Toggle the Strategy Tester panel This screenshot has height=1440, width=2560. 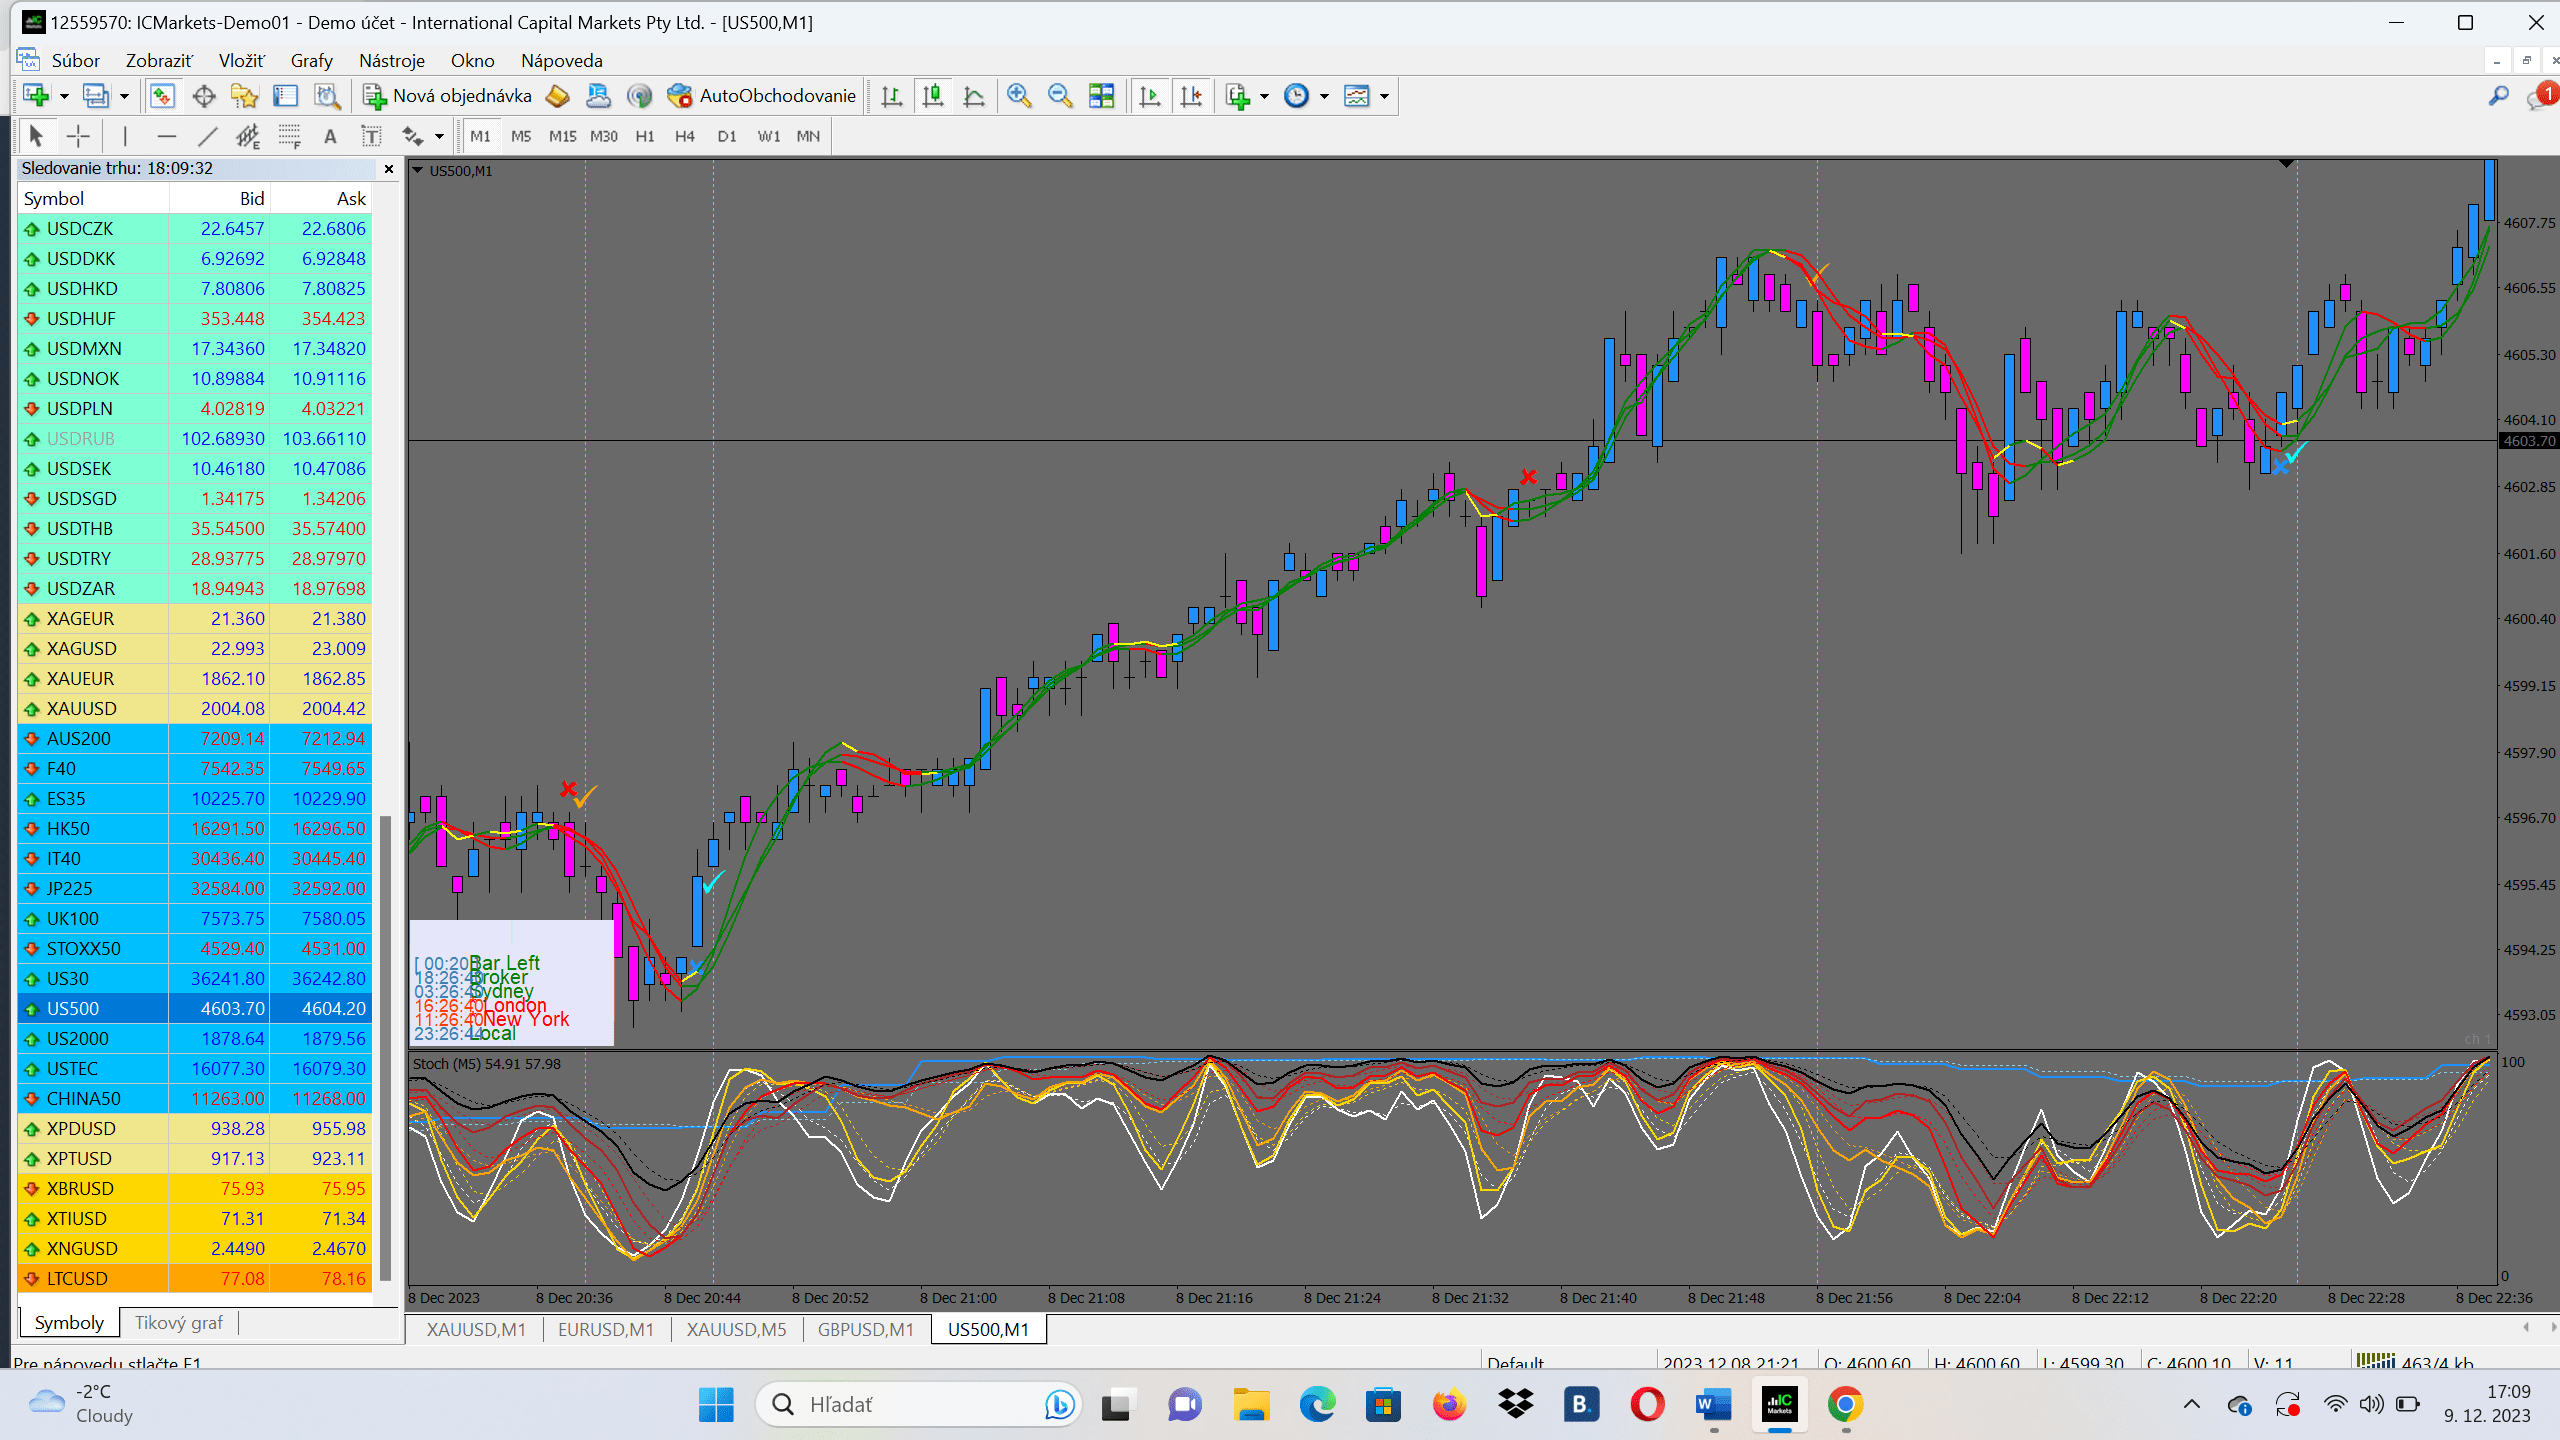click(327, 96)
